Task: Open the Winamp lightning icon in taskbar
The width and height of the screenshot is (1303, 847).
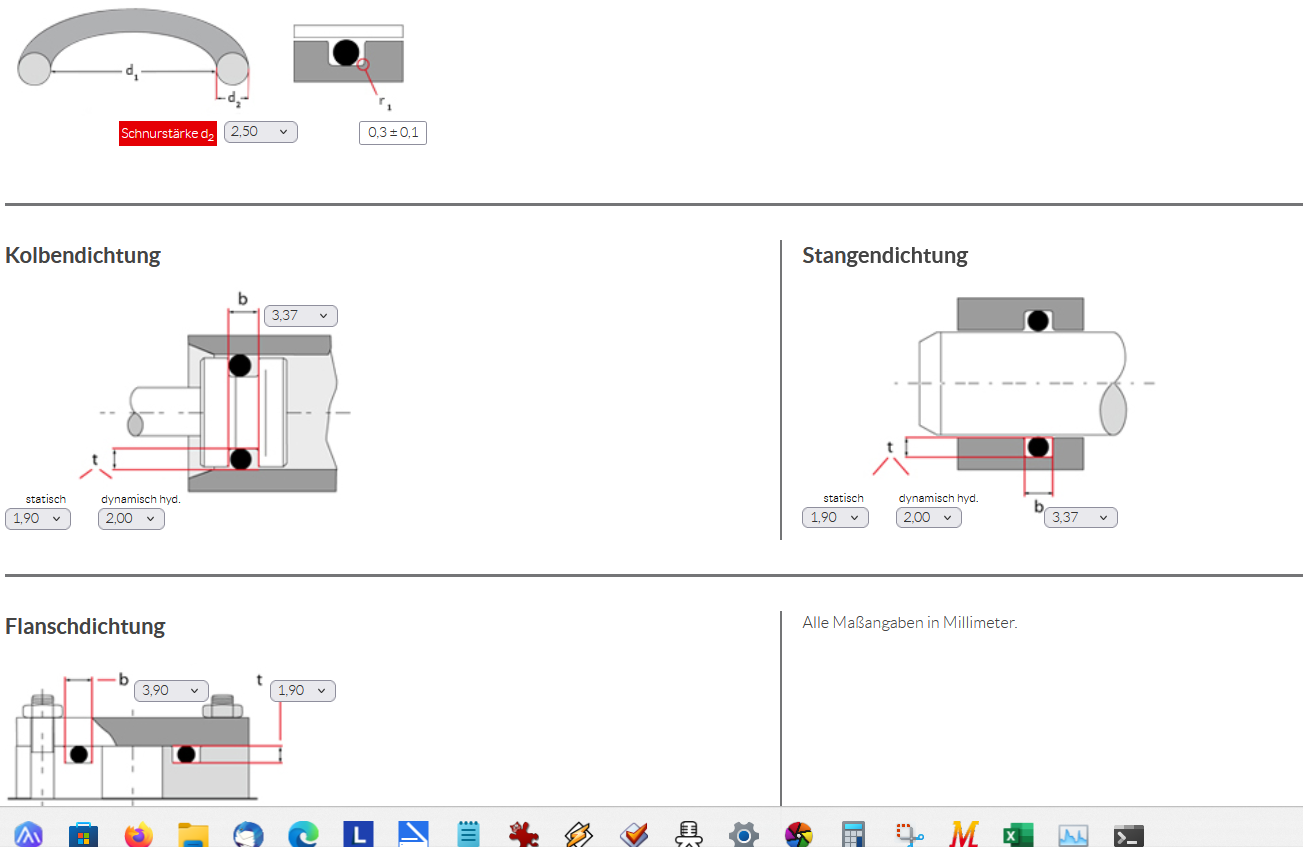Action: 579,835
